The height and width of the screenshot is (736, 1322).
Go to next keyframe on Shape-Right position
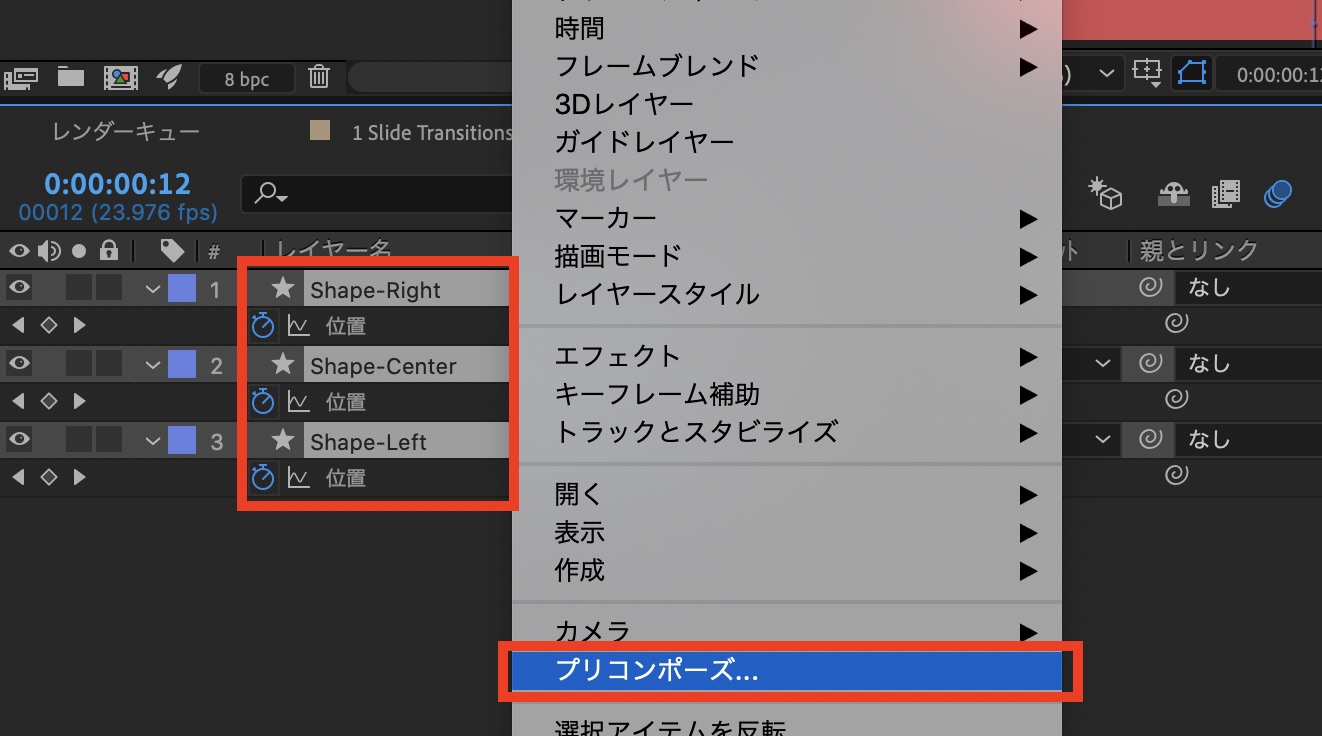click(79, 325)
